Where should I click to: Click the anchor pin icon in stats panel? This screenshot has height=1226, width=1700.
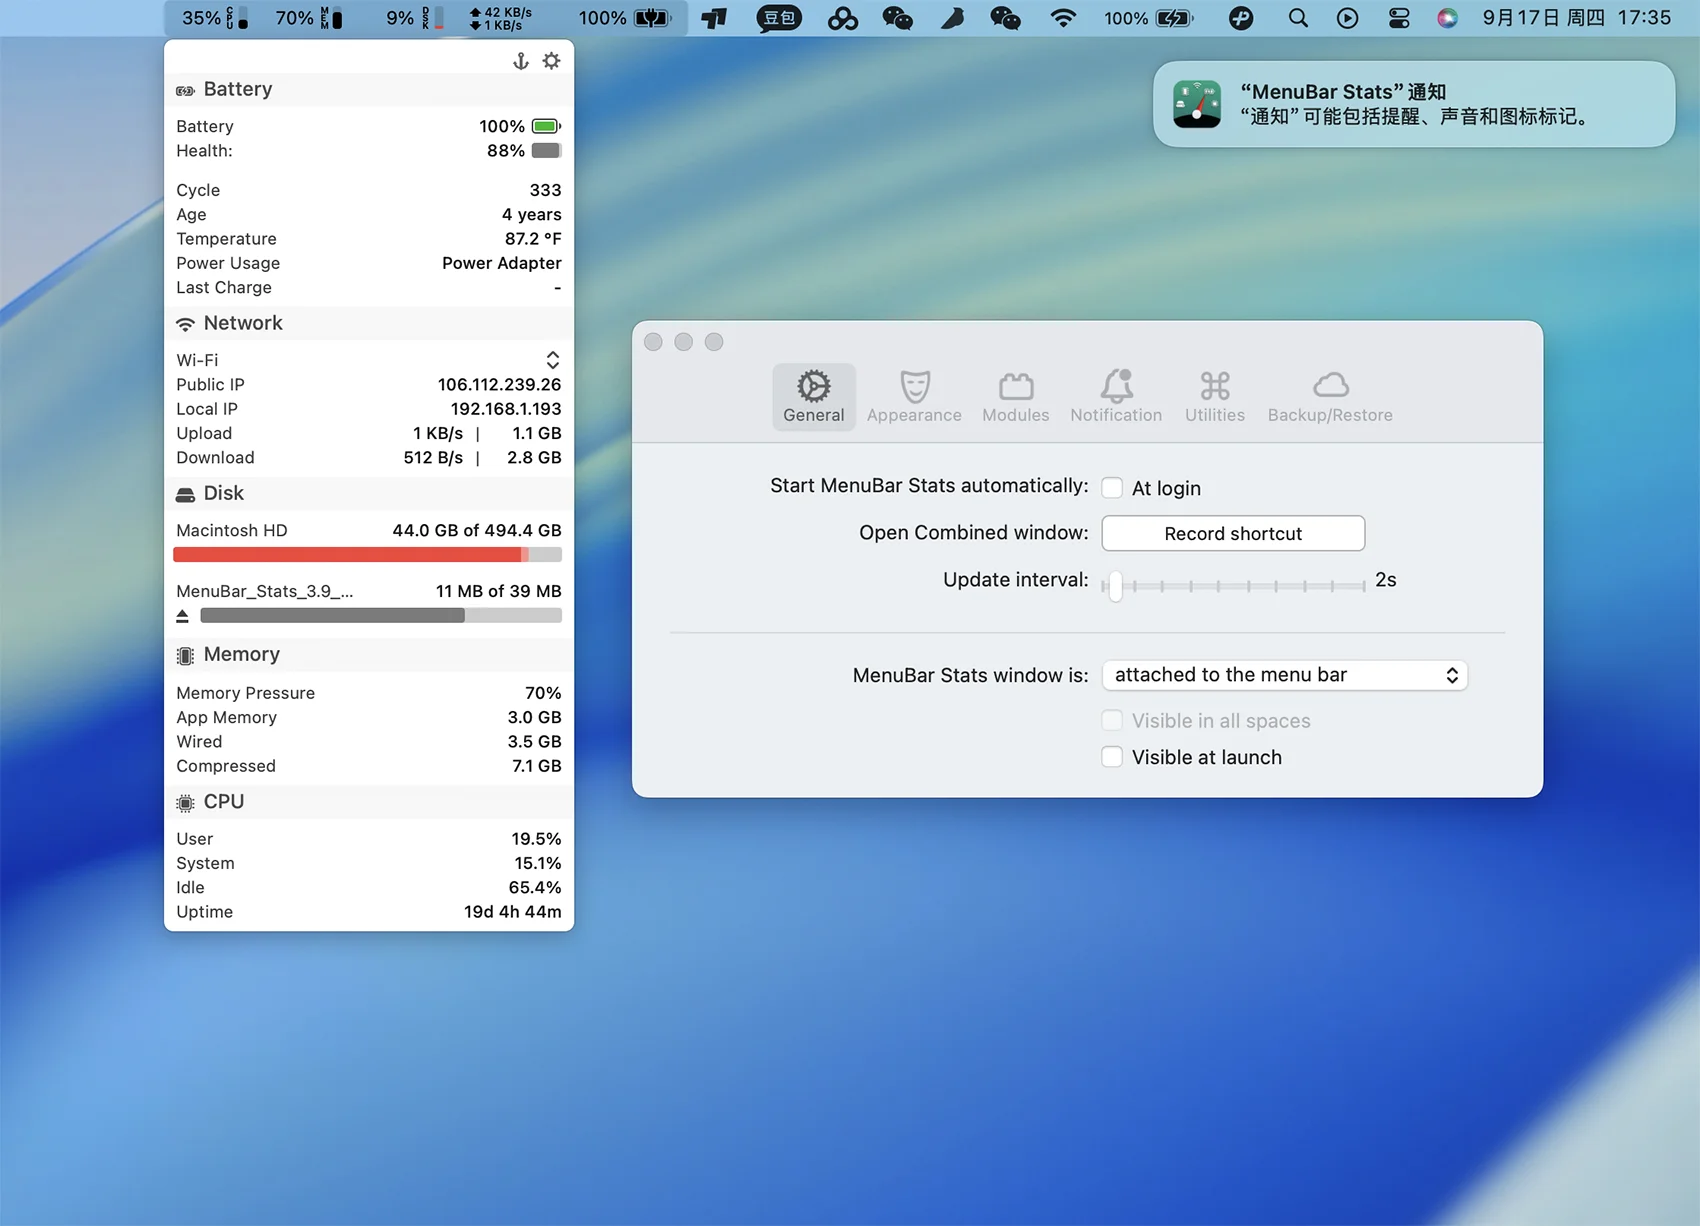(x=521, y=61)
